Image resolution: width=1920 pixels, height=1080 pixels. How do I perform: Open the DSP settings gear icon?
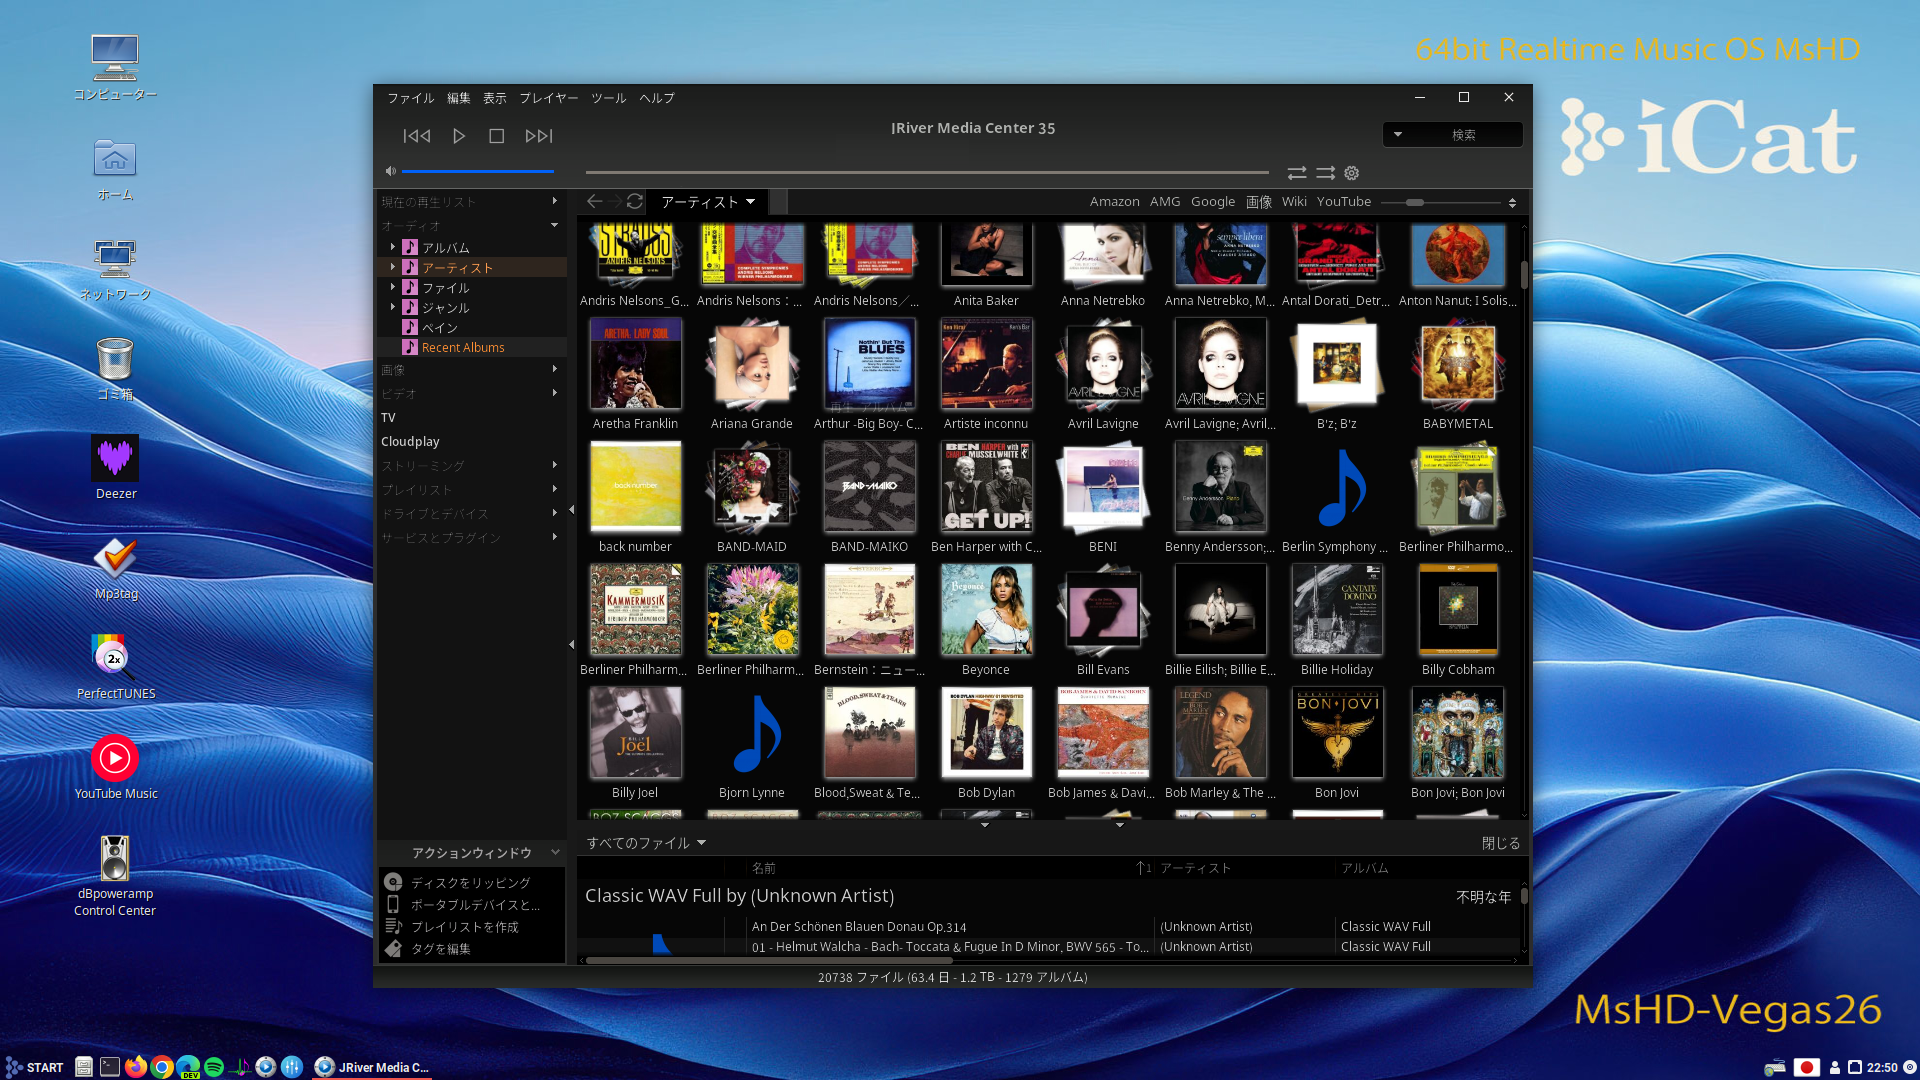pos(1352,173)
